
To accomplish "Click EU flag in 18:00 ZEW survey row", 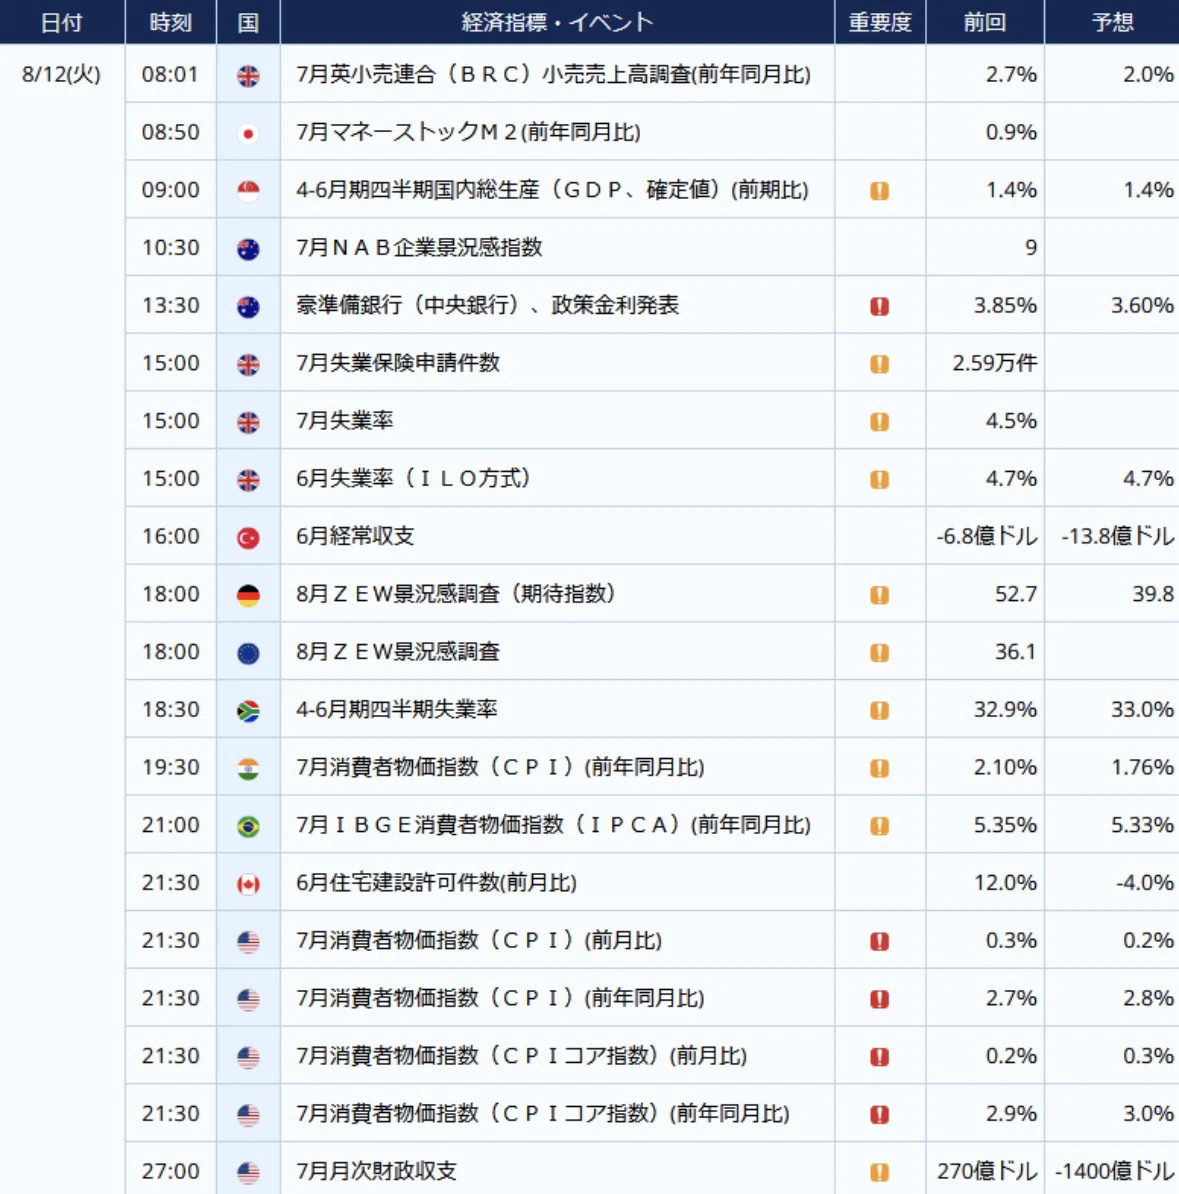I will 248,653.
